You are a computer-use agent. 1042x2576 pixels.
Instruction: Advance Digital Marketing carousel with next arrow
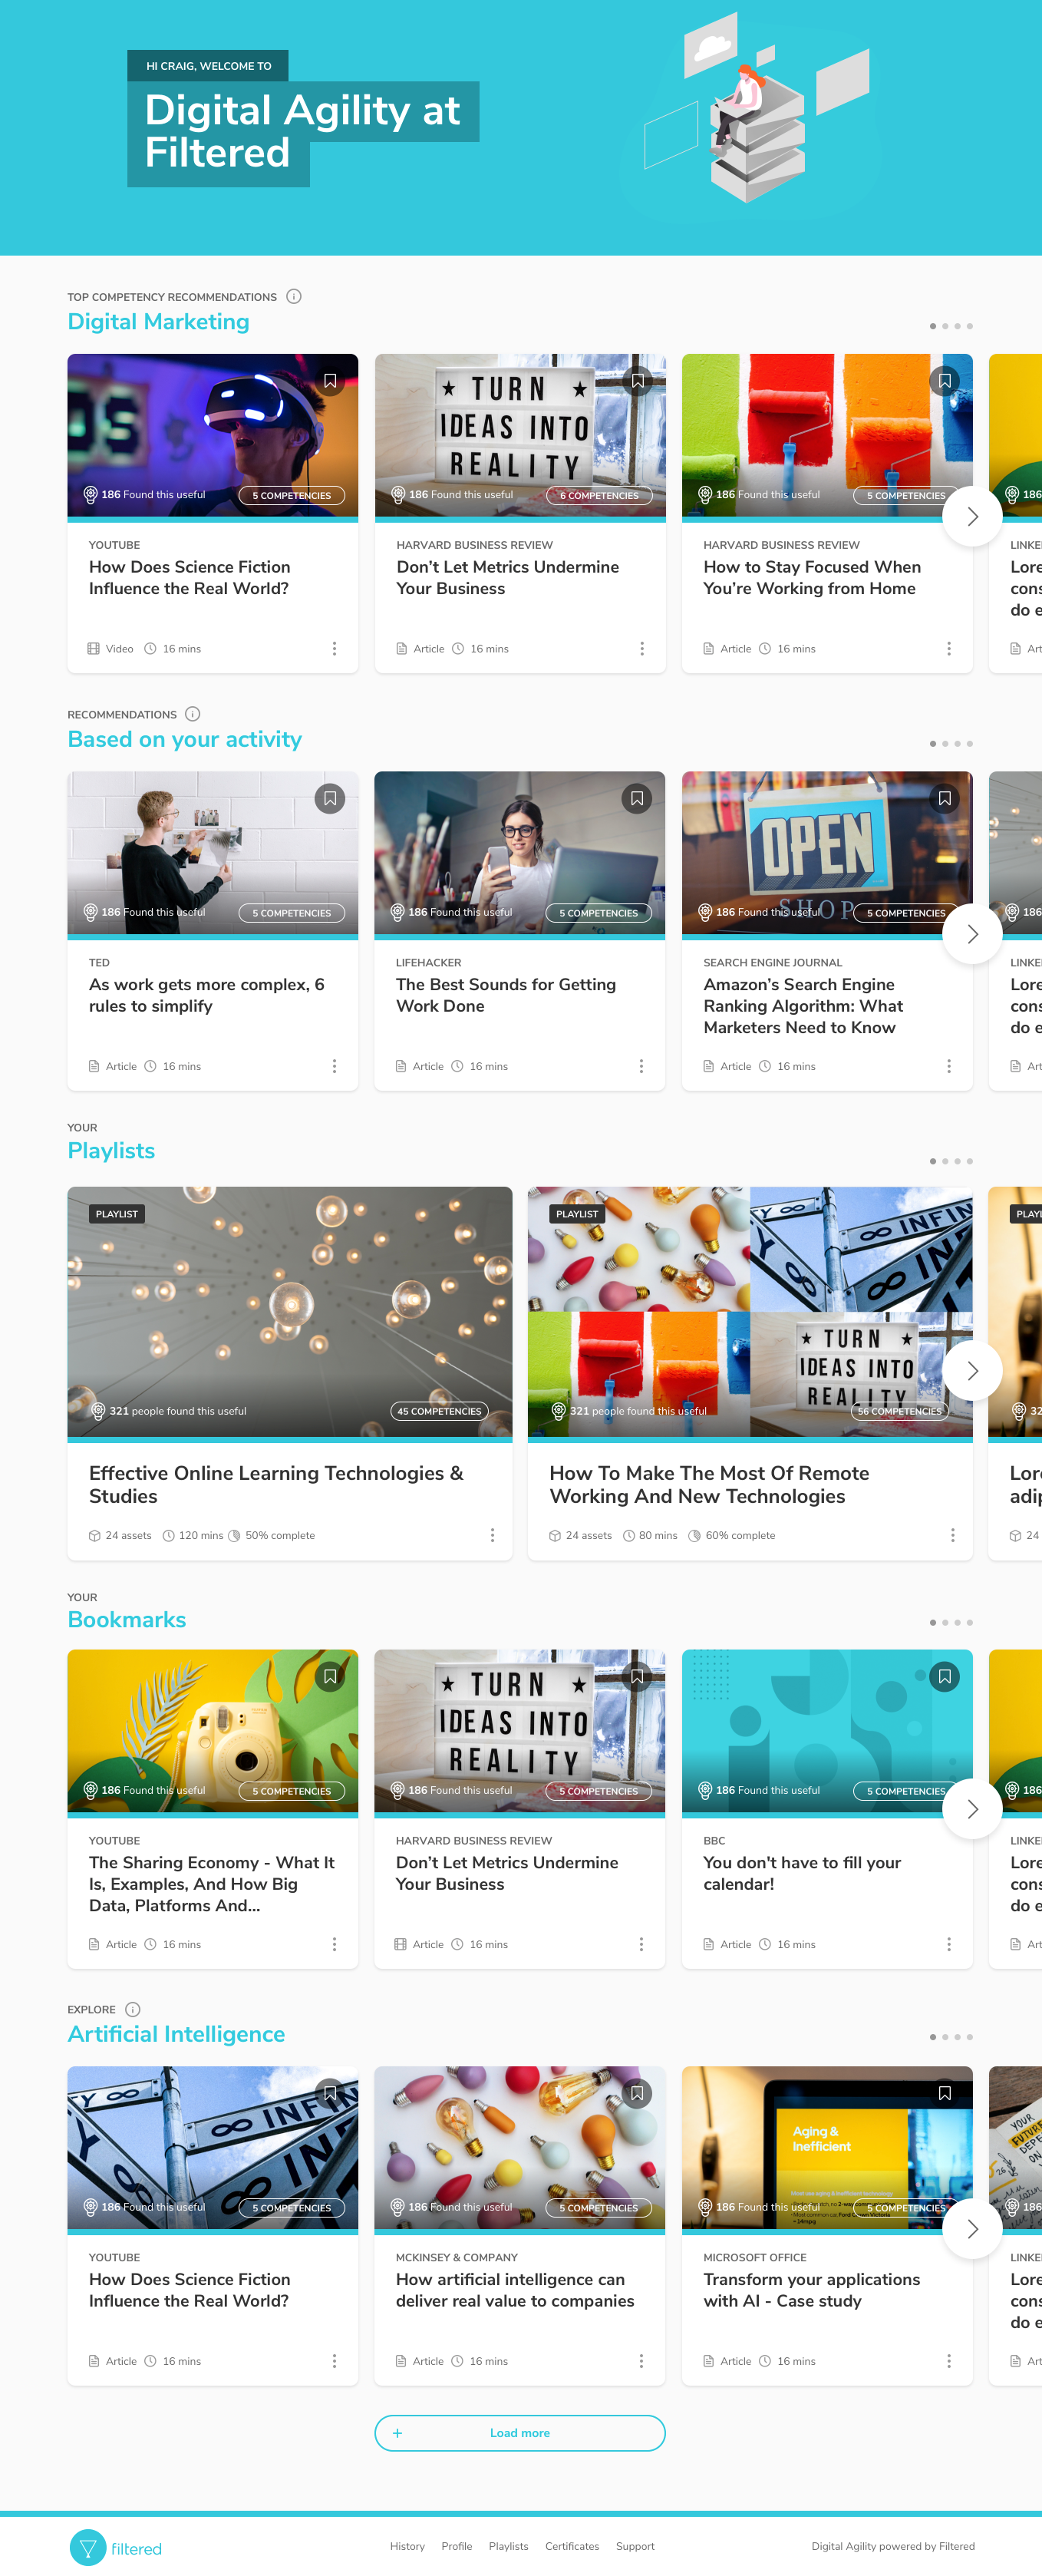coord(972,516)
